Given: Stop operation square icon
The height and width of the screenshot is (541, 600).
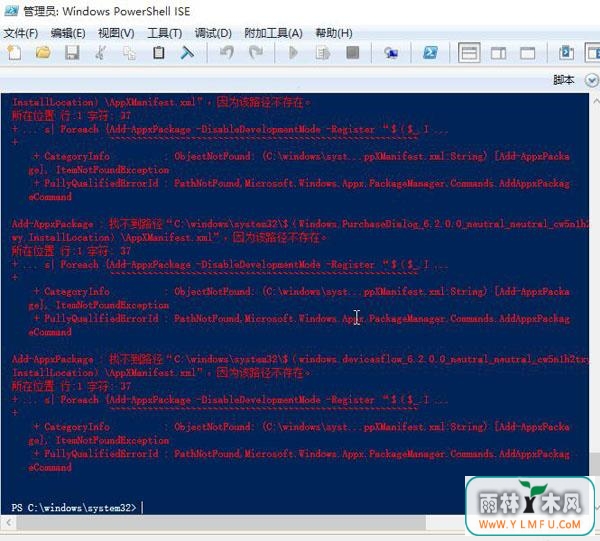Looking at the screenshot, I should tap(352, 52).
